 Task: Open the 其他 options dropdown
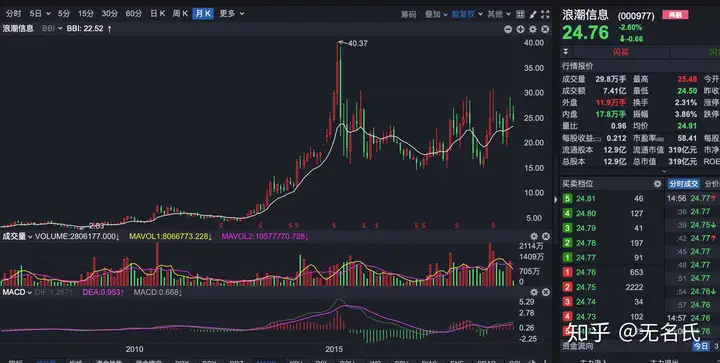coord(499,14)
